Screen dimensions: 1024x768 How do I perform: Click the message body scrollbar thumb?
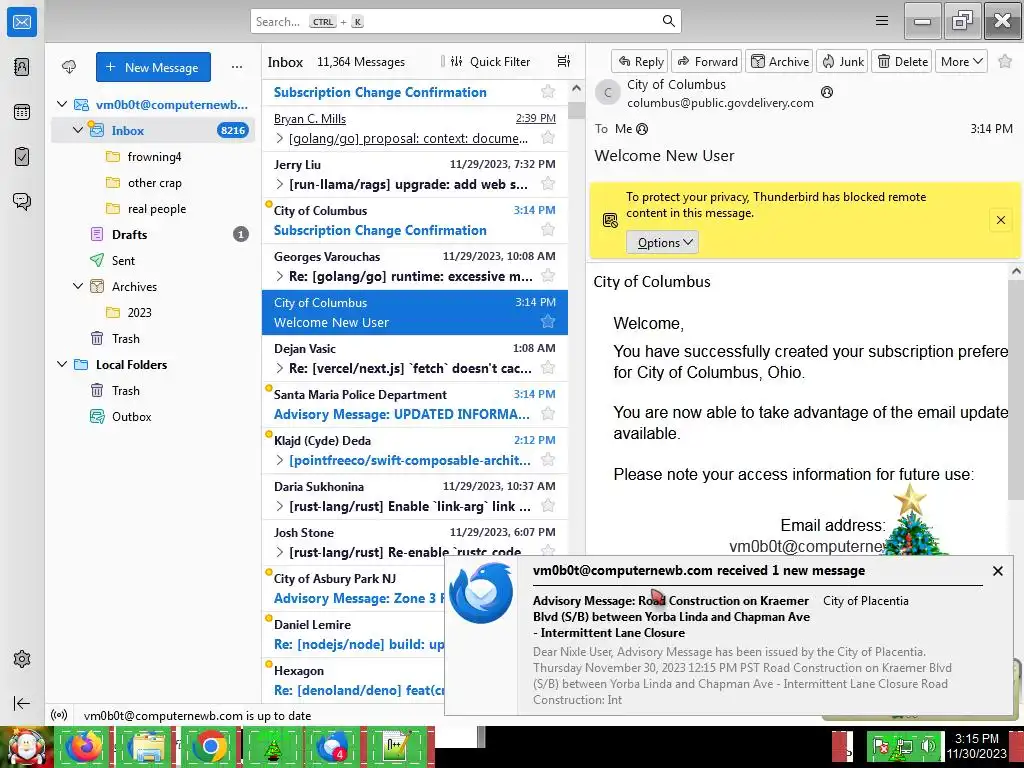pos(1016,389)
